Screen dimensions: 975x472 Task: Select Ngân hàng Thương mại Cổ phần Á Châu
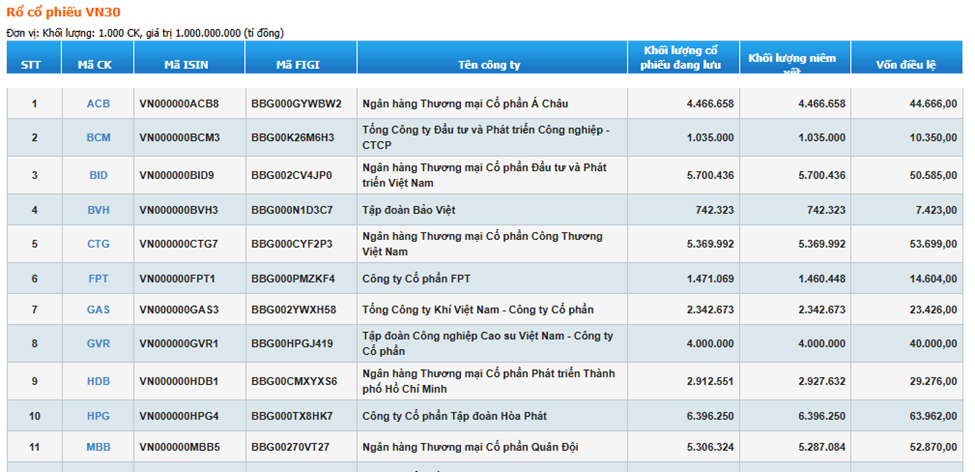coord(465,104)
